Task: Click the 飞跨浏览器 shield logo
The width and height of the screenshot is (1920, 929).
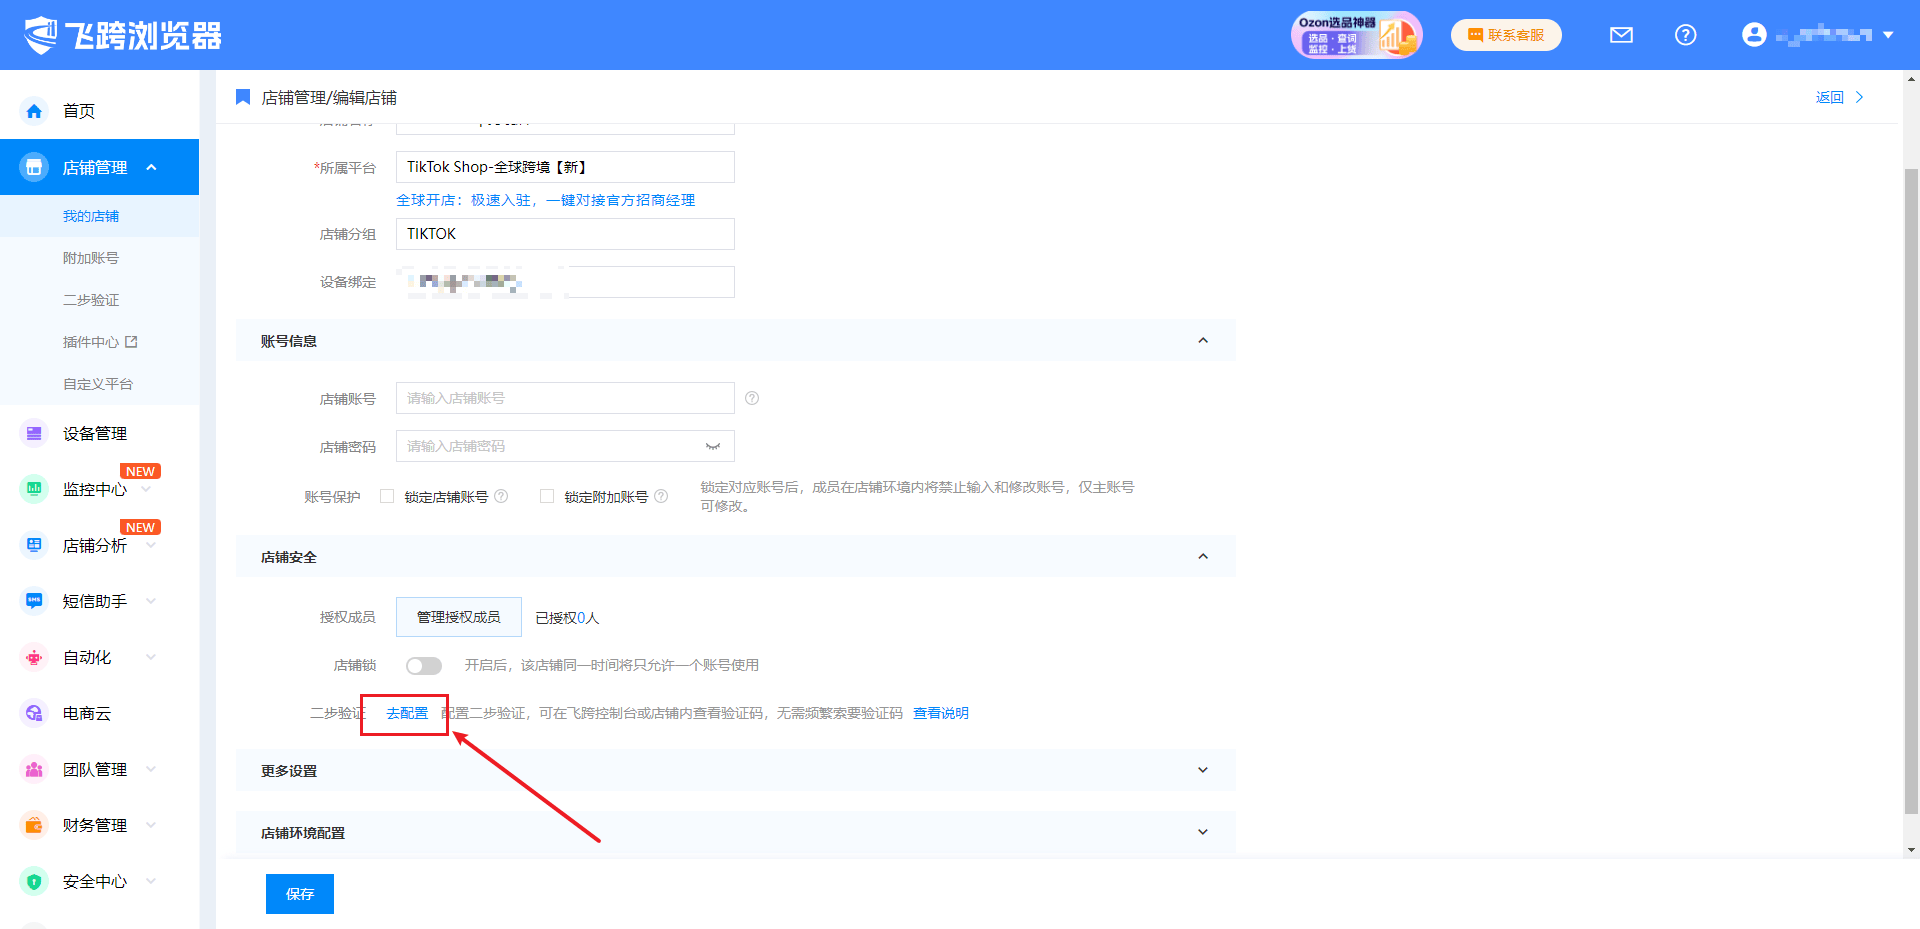Action: [42, 35]
